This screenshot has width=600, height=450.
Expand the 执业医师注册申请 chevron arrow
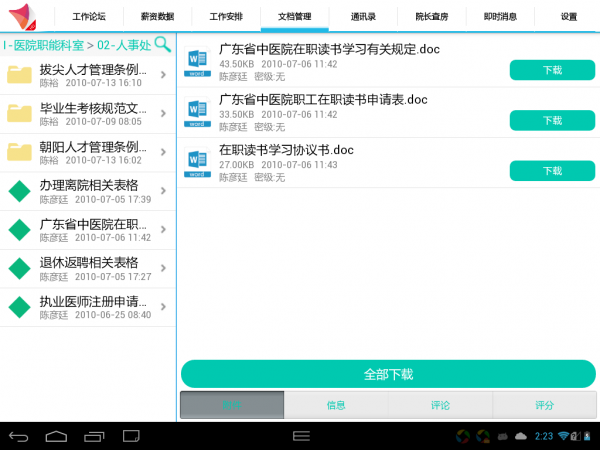click(x=163, y=306)
